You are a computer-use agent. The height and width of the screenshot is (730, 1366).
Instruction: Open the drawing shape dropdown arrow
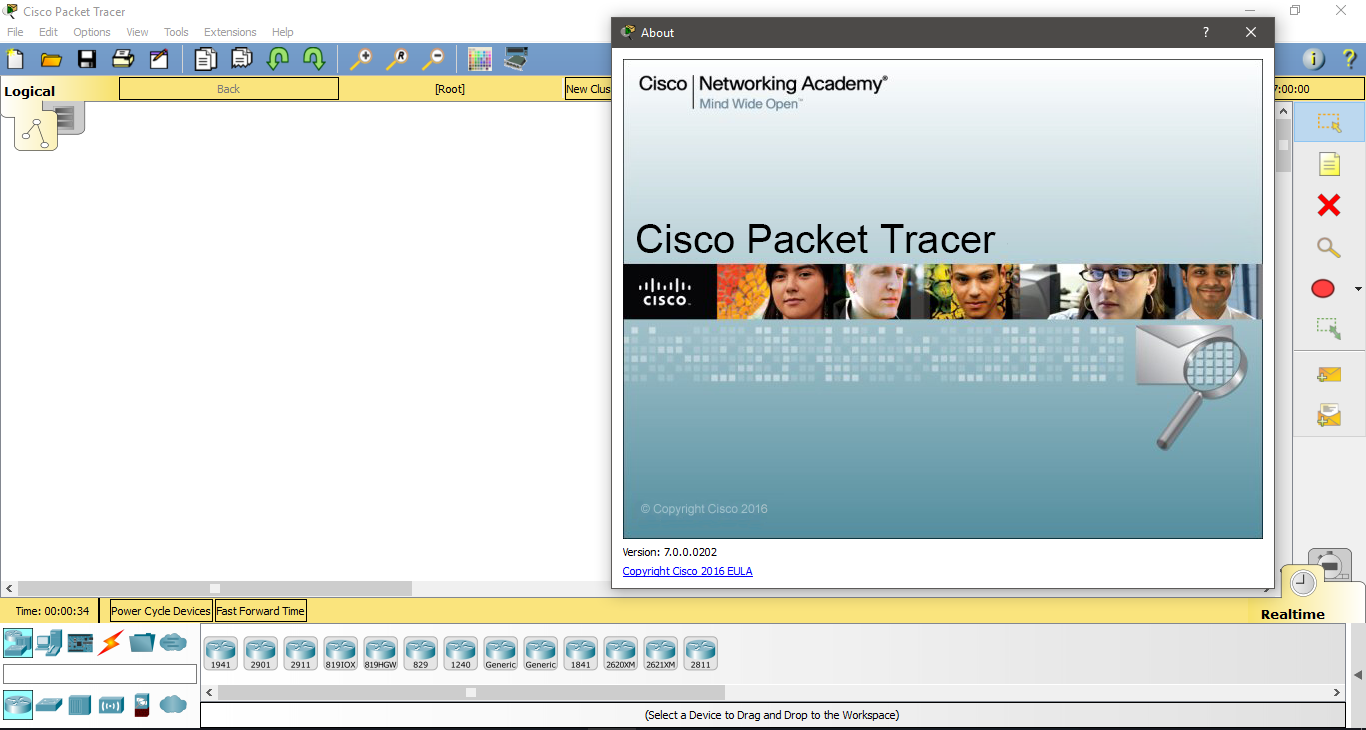pyautogui.click(x=1358, y=289)
